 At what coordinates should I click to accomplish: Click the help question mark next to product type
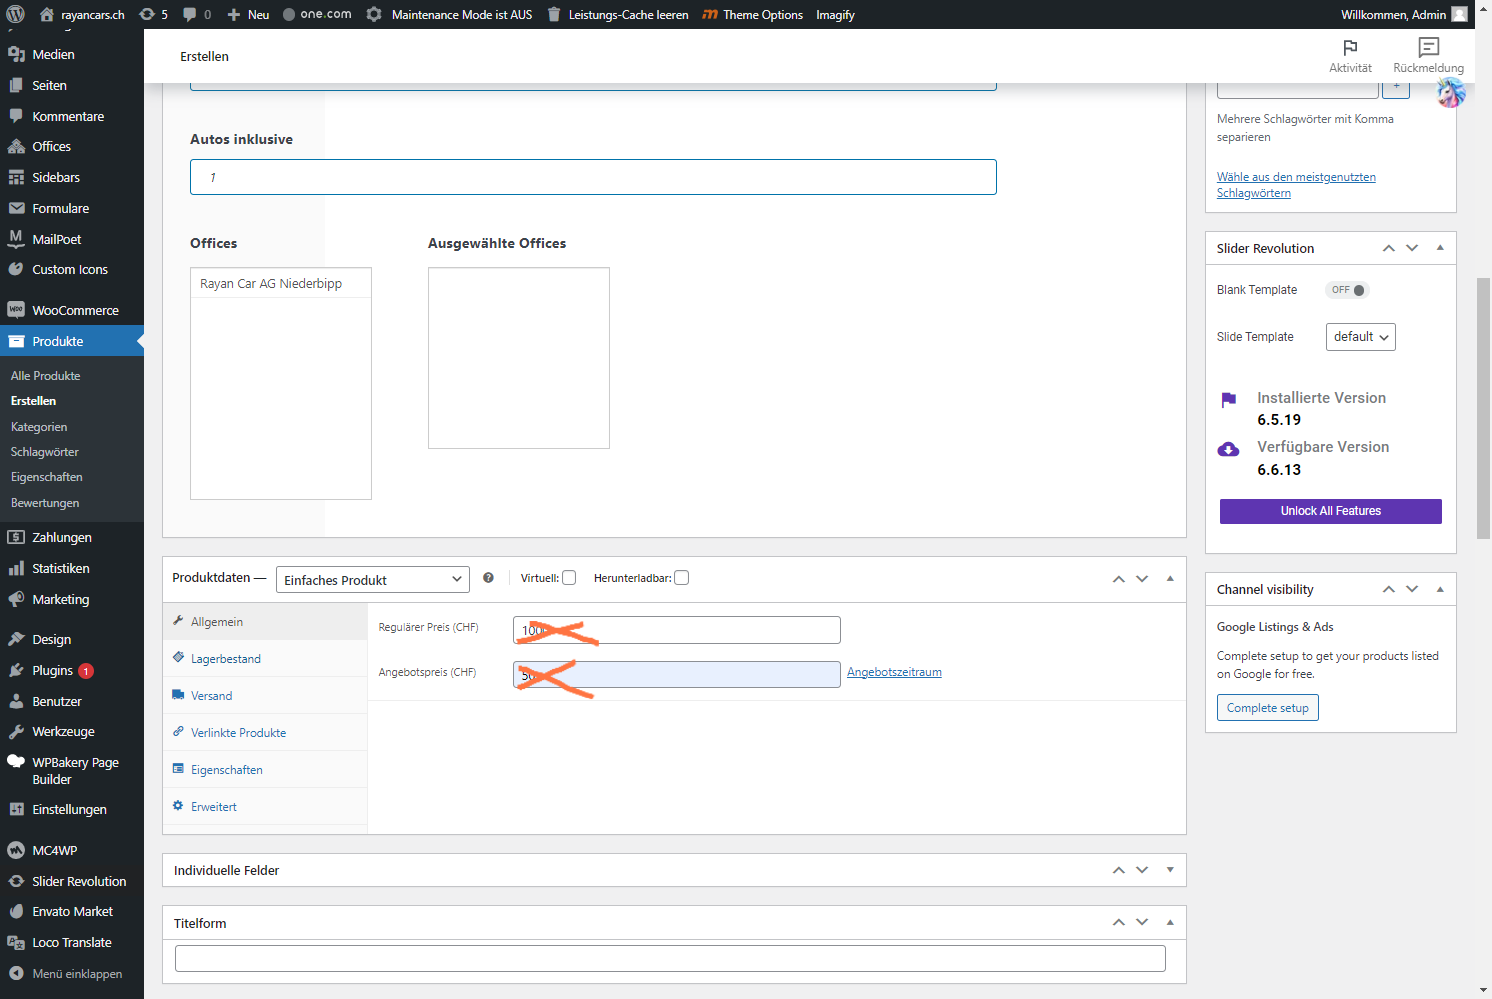488,578
